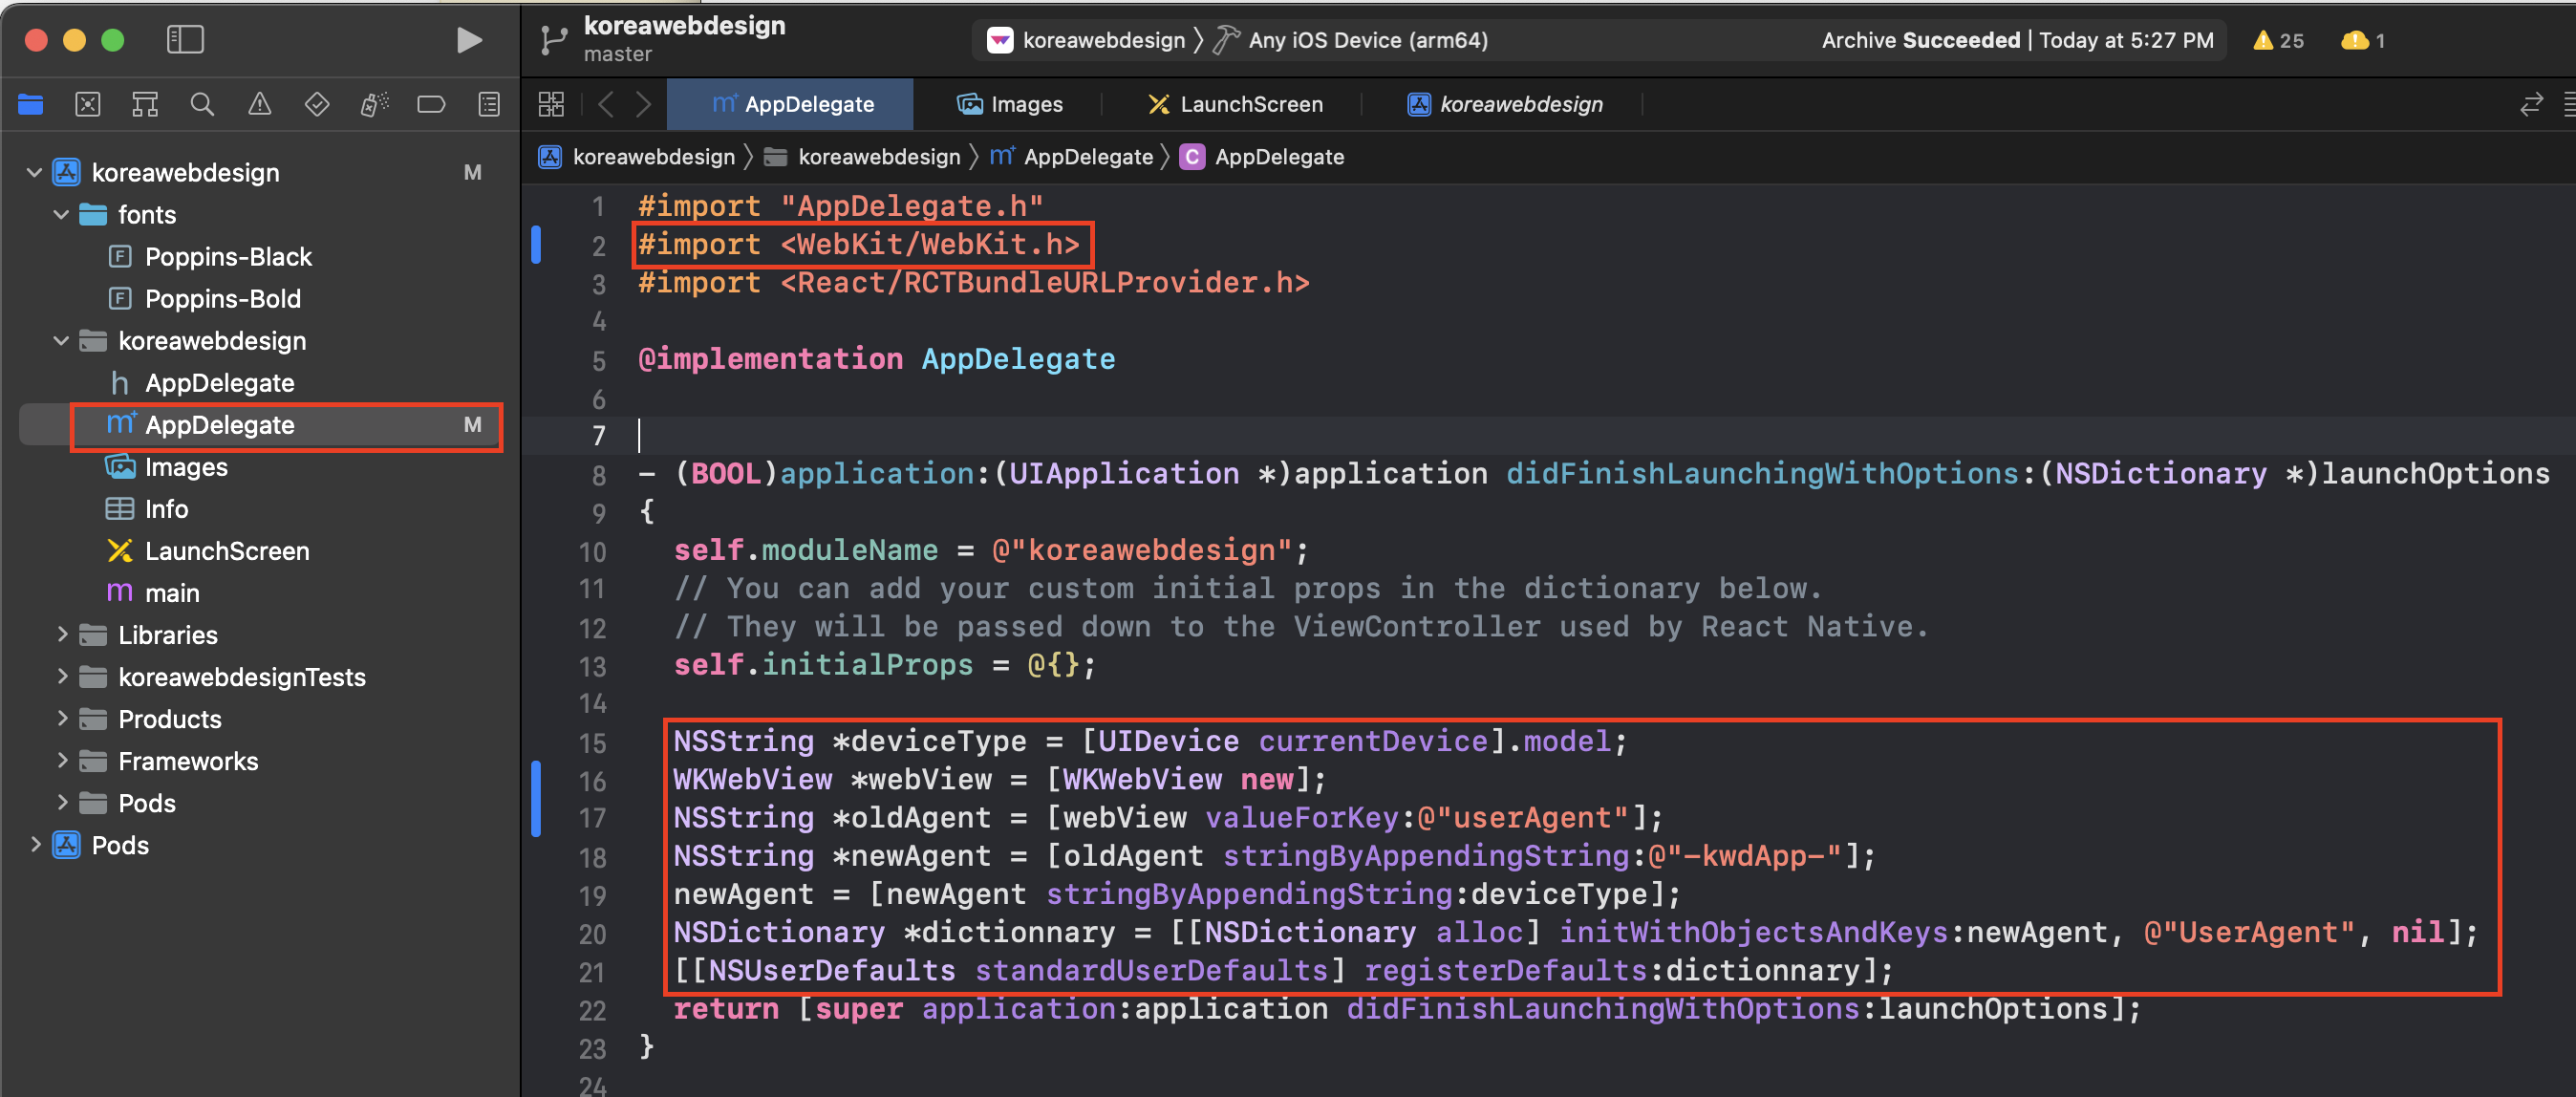Open the related items grid menu
This screenshot has width=2576, height=1097.
551,104
